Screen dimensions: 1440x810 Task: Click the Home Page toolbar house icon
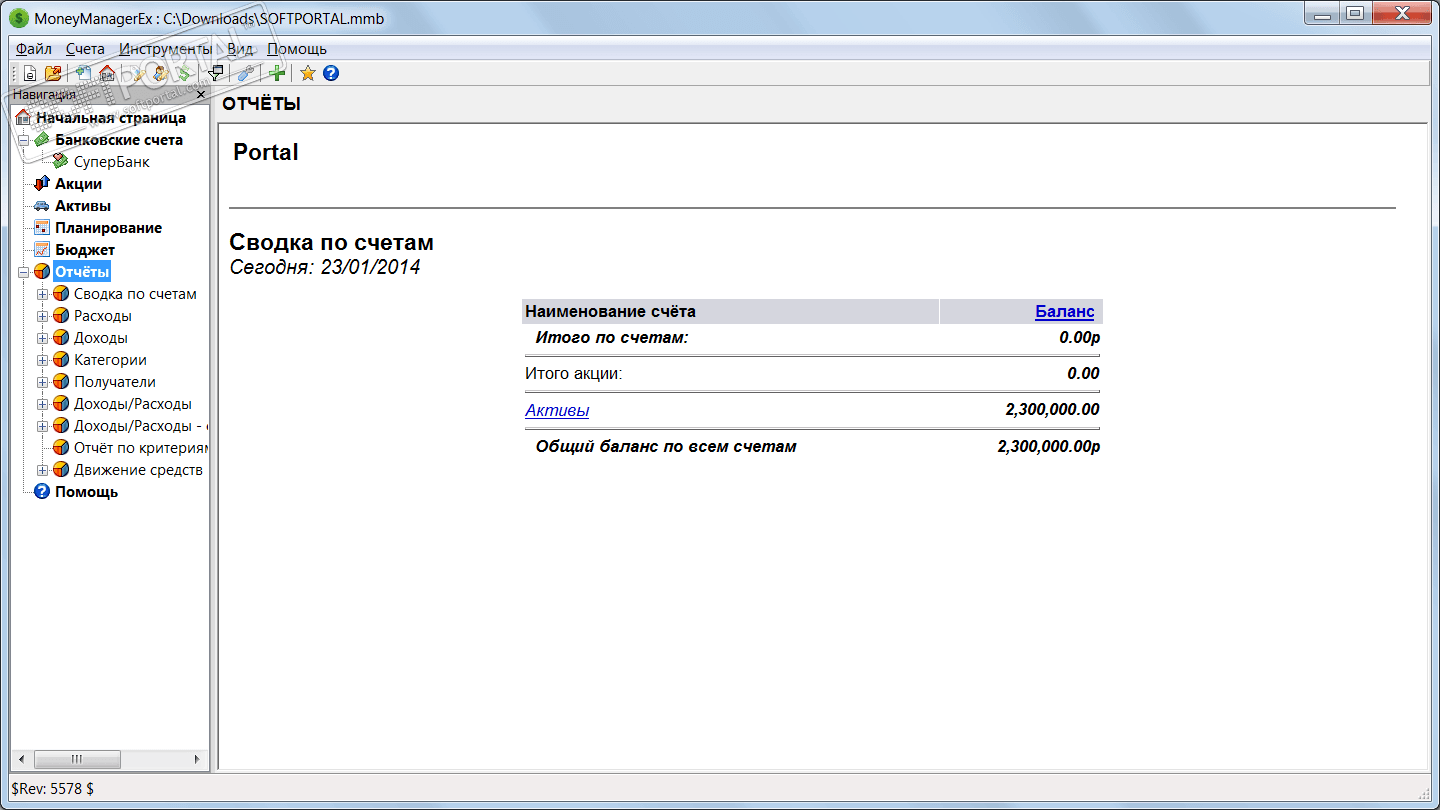click(x=106, y=73)
